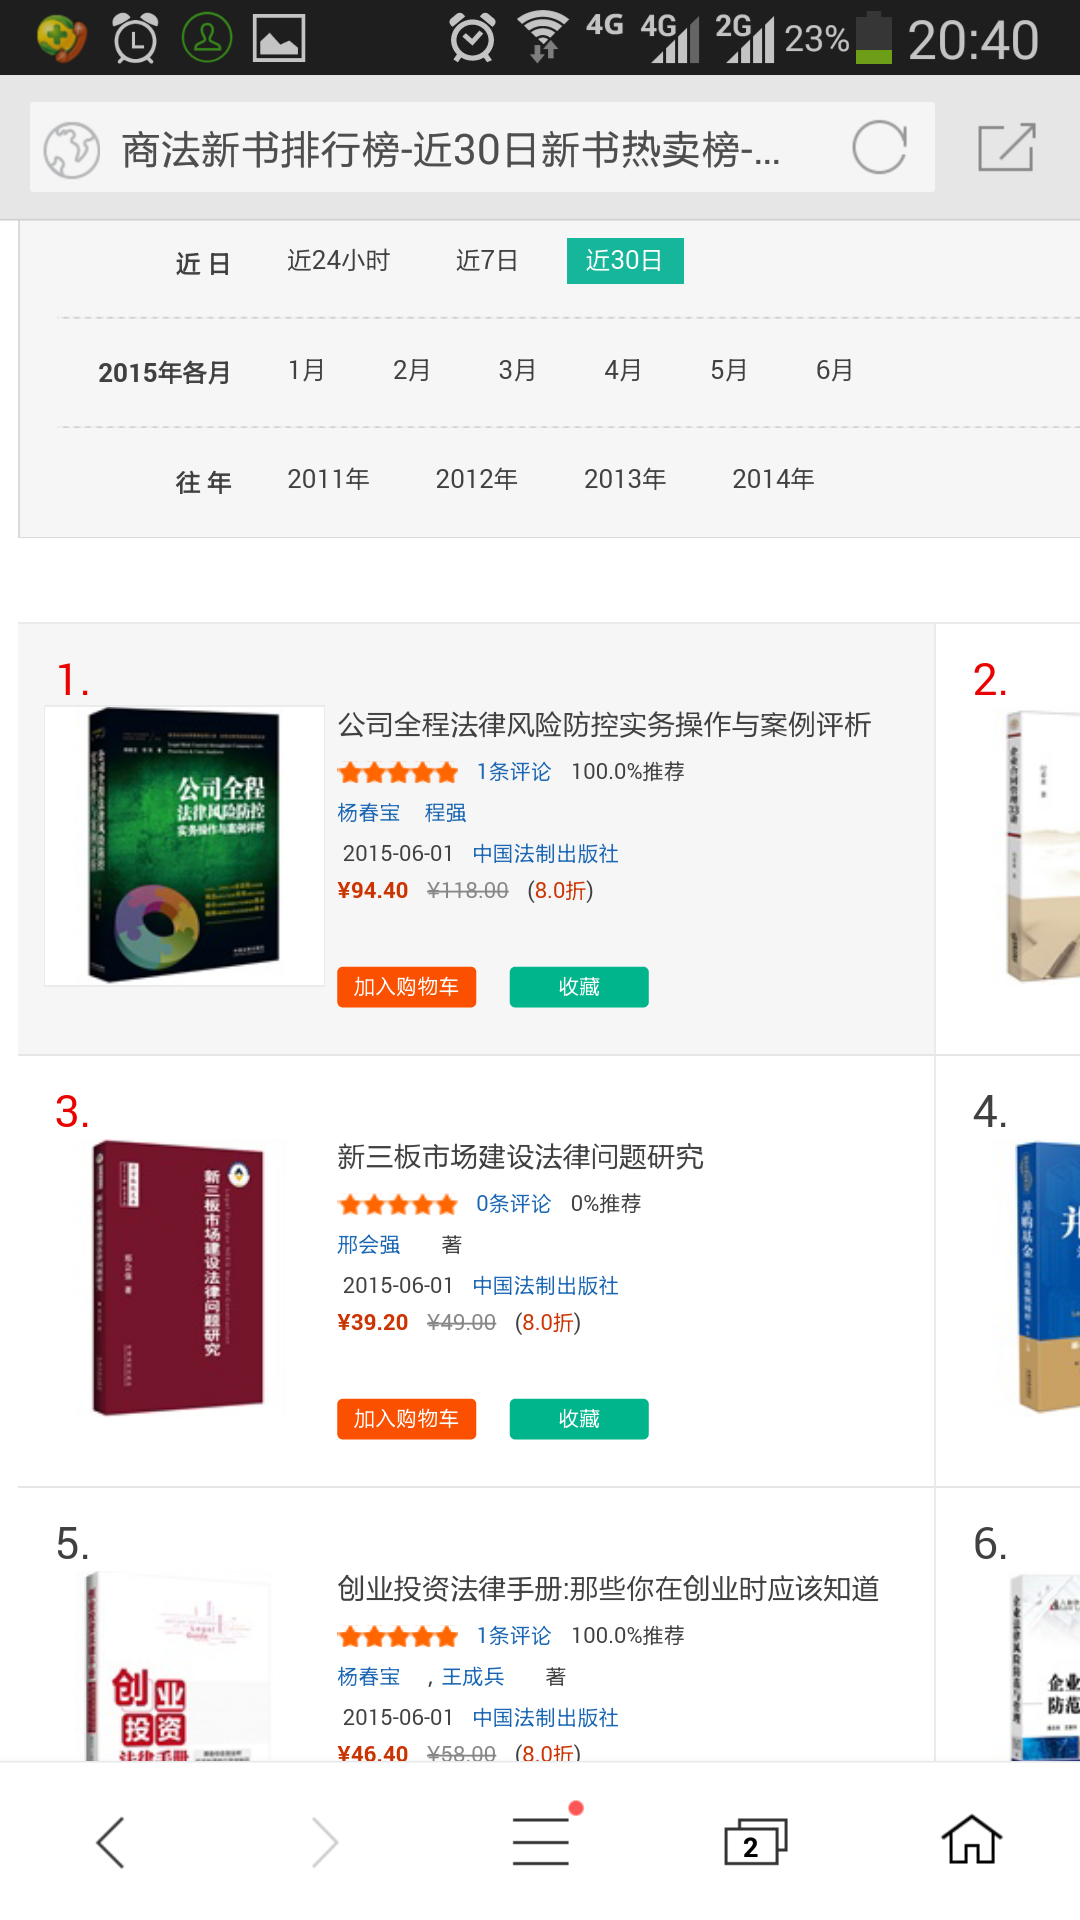Choose the 近24小时 filter
This screenshot has height=1920, width=1080.
pyautogui.click(x=338, y=261)
